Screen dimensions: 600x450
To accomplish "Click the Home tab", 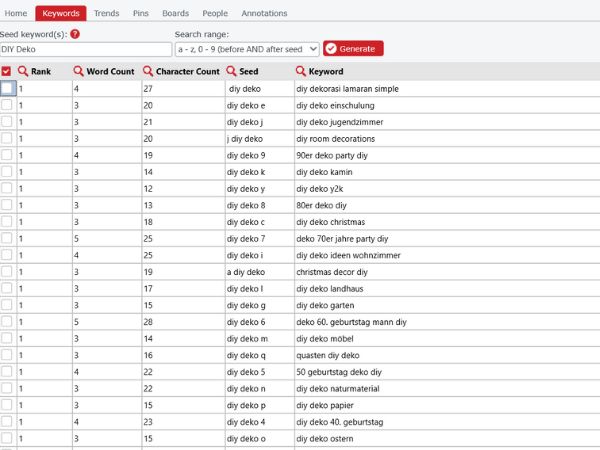I will (16, 13).
